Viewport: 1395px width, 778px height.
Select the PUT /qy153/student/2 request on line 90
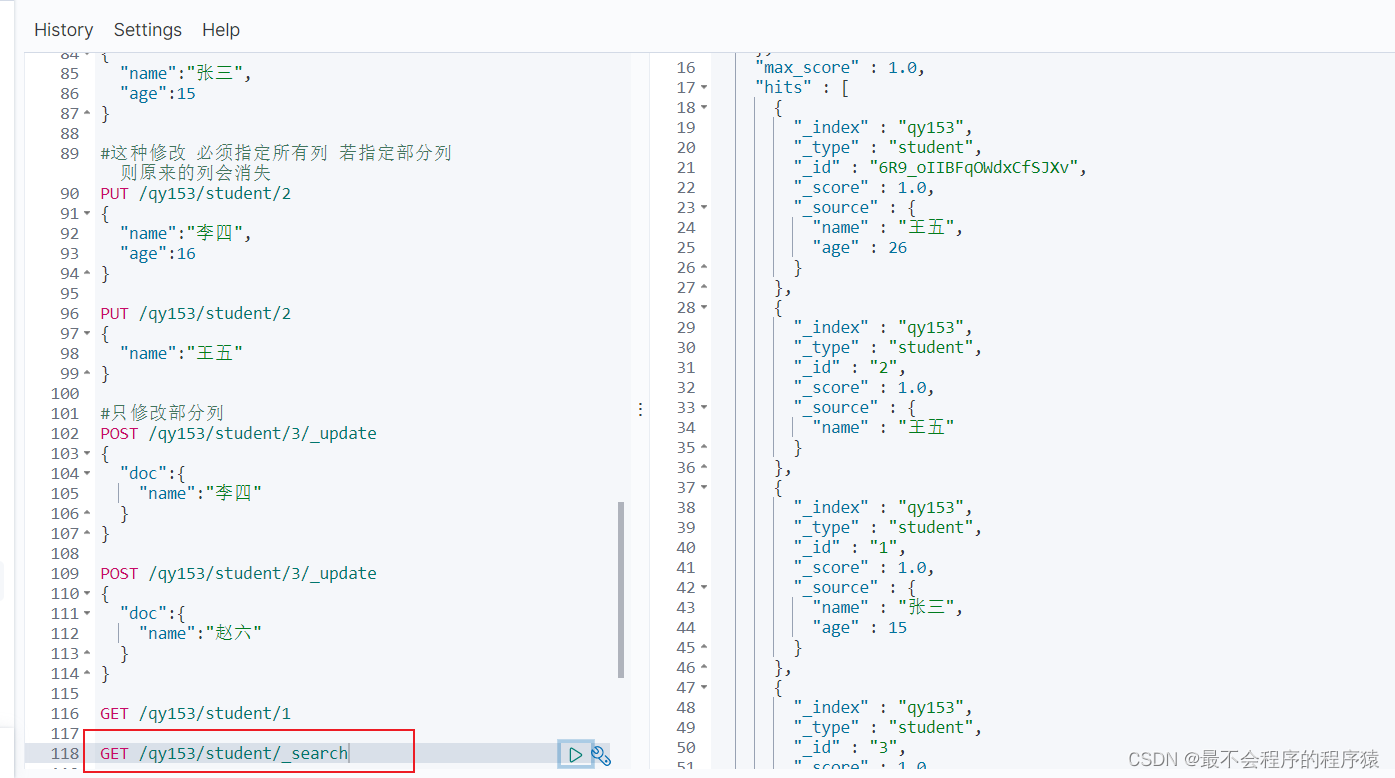pyautogui.click(x=195, y=193)
